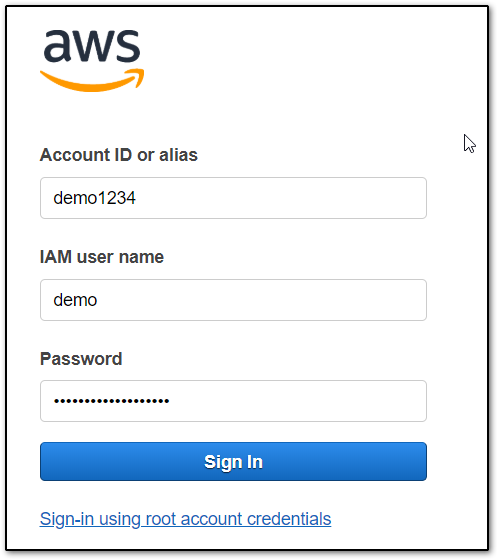Click the 'demo1234' text in account field
Screen dimensions: 498x560
pos(94,198)
